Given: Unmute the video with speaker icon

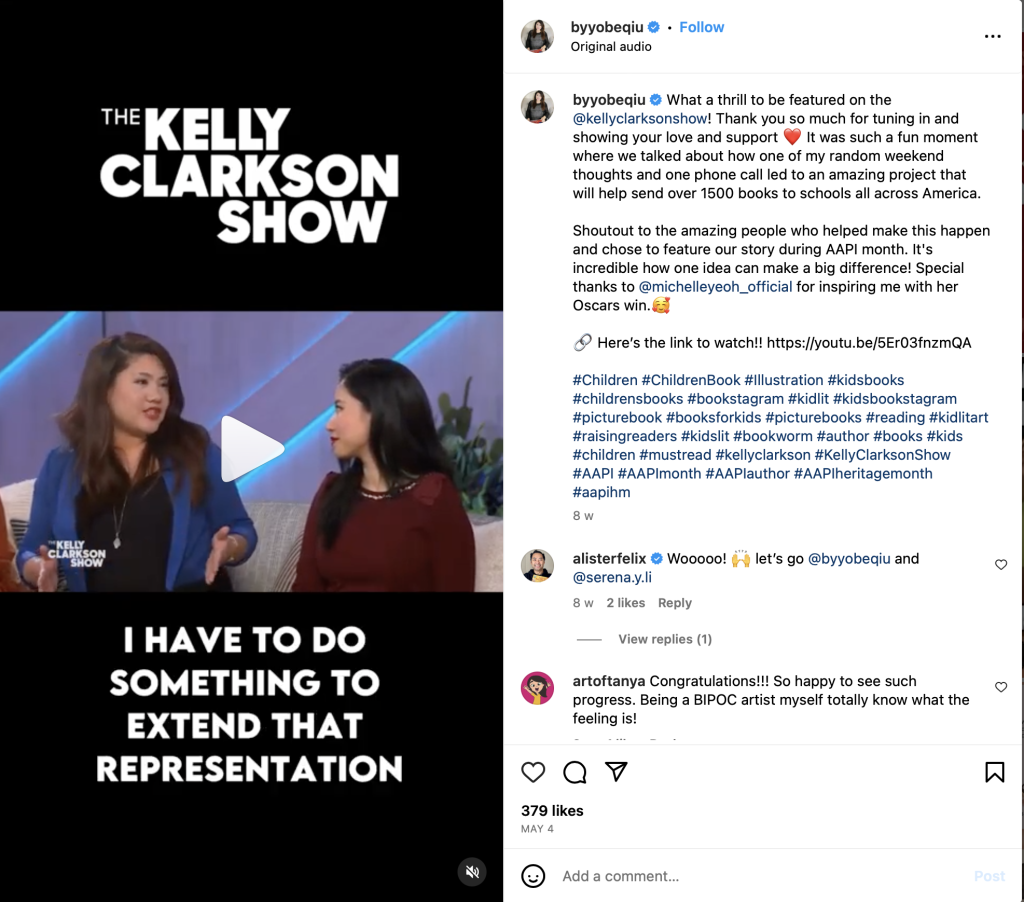Looking at the screenshot, I should coord(472,872).
